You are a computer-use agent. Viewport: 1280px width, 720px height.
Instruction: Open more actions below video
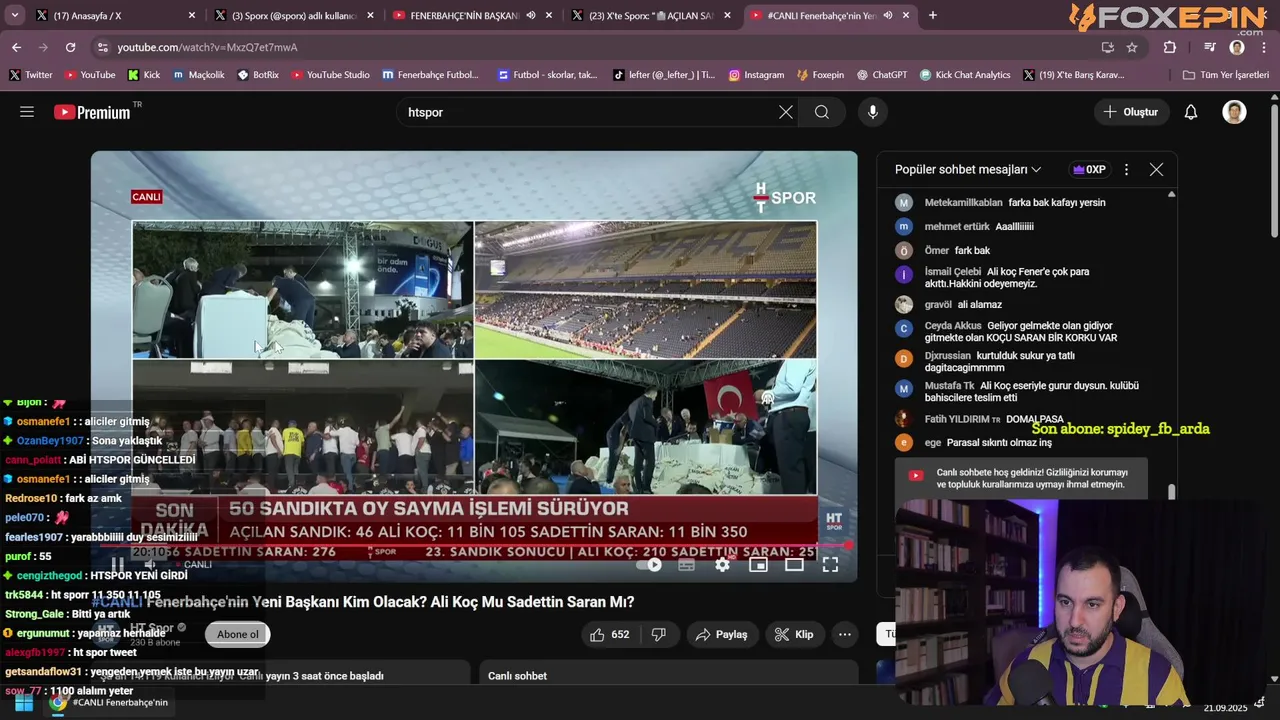click(x=845, y=634)
